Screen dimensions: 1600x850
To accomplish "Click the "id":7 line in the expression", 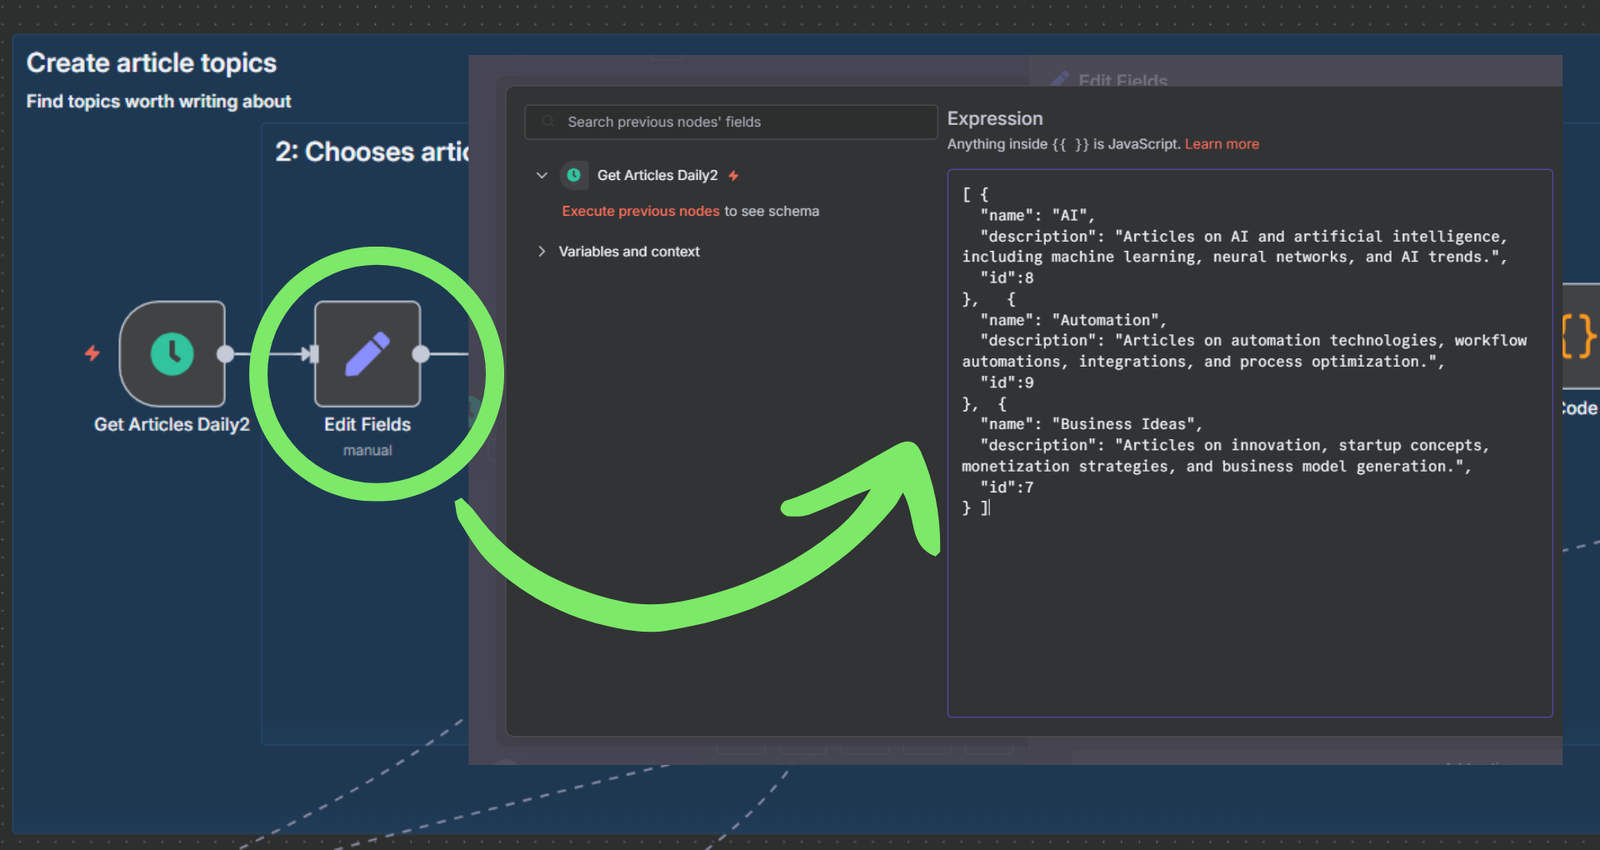I will pos(1006,487).
